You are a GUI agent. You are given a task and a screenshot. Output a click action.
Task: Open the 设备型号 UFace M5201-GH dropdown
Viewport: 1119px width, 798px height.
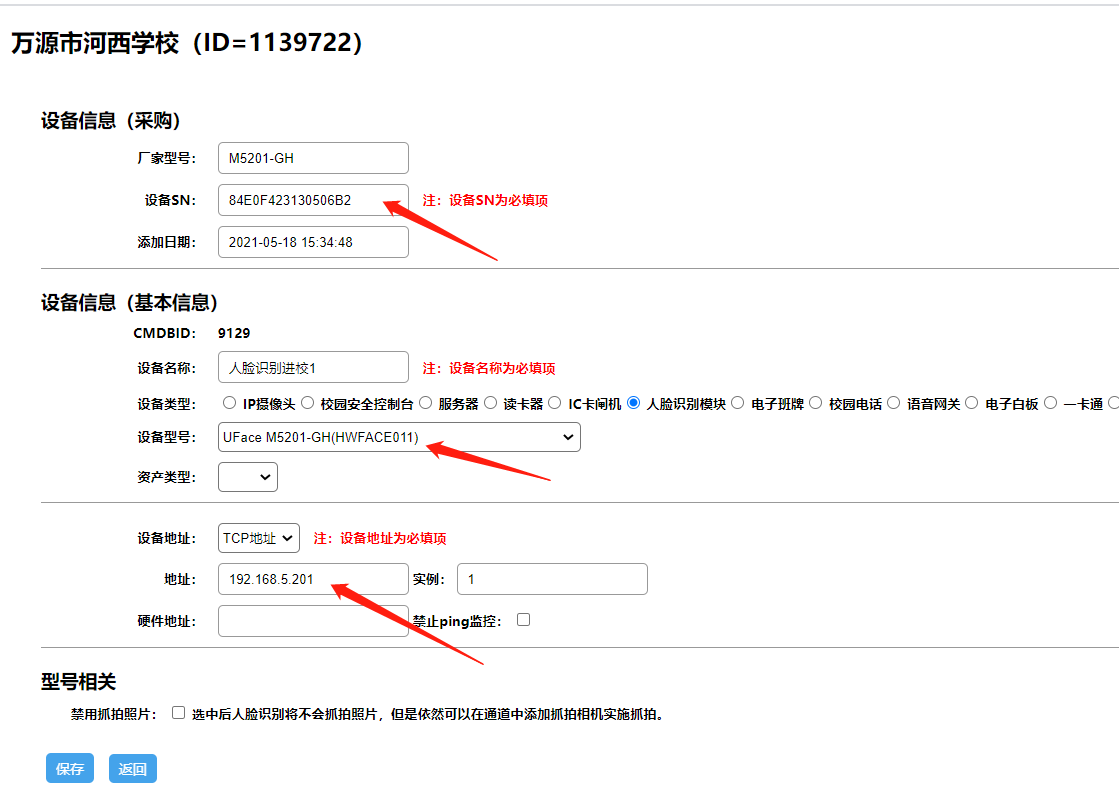click(x=399, y=437)
